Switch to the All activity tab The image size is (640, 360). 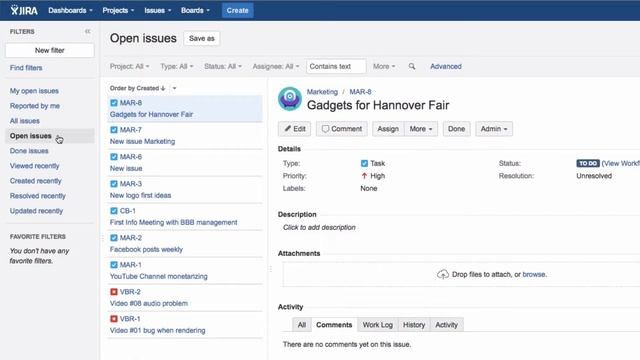pyautogui.click(x=302, y=325)
